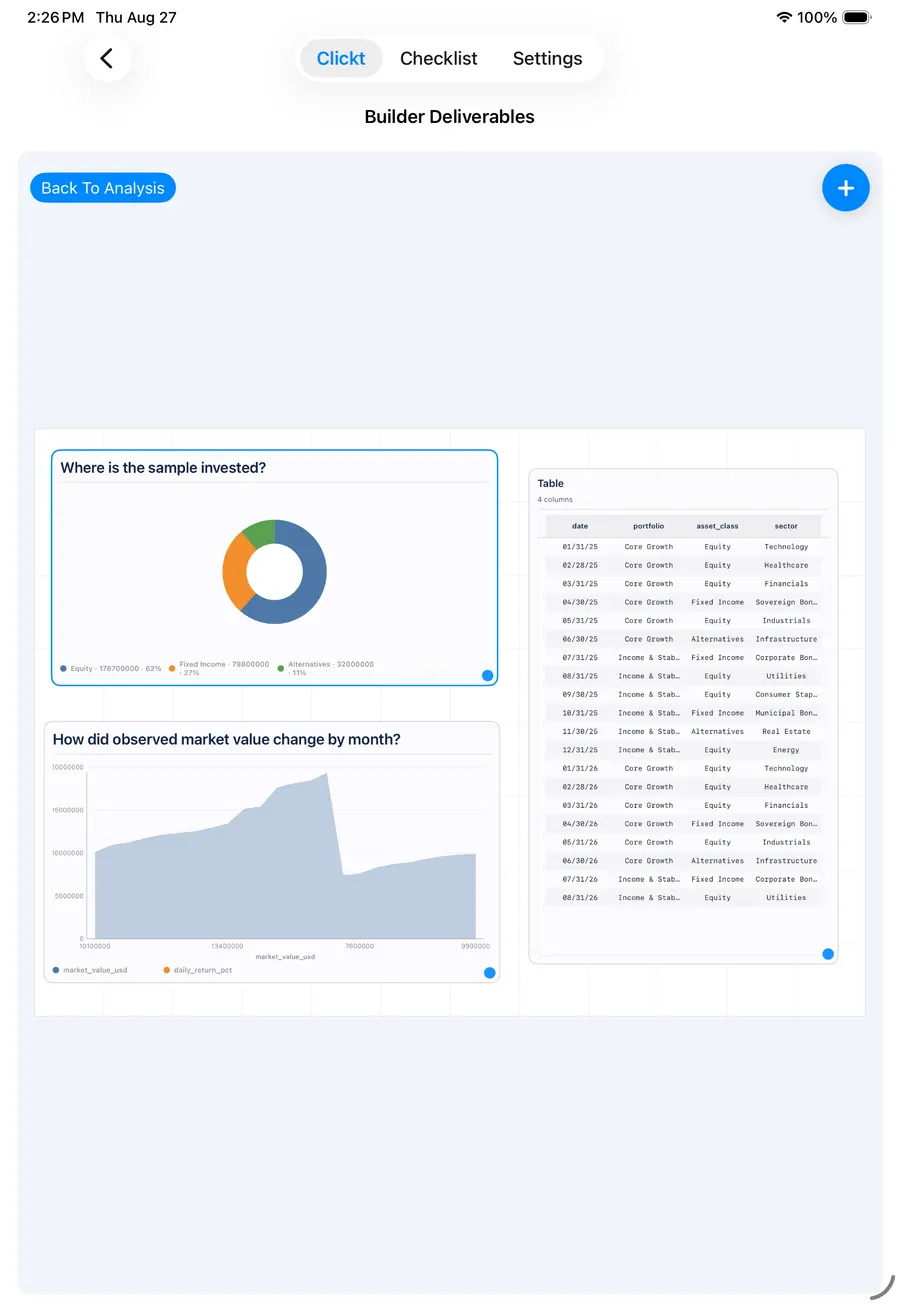
Task: Tap the portfolio column header
Action: coord(648,526)
